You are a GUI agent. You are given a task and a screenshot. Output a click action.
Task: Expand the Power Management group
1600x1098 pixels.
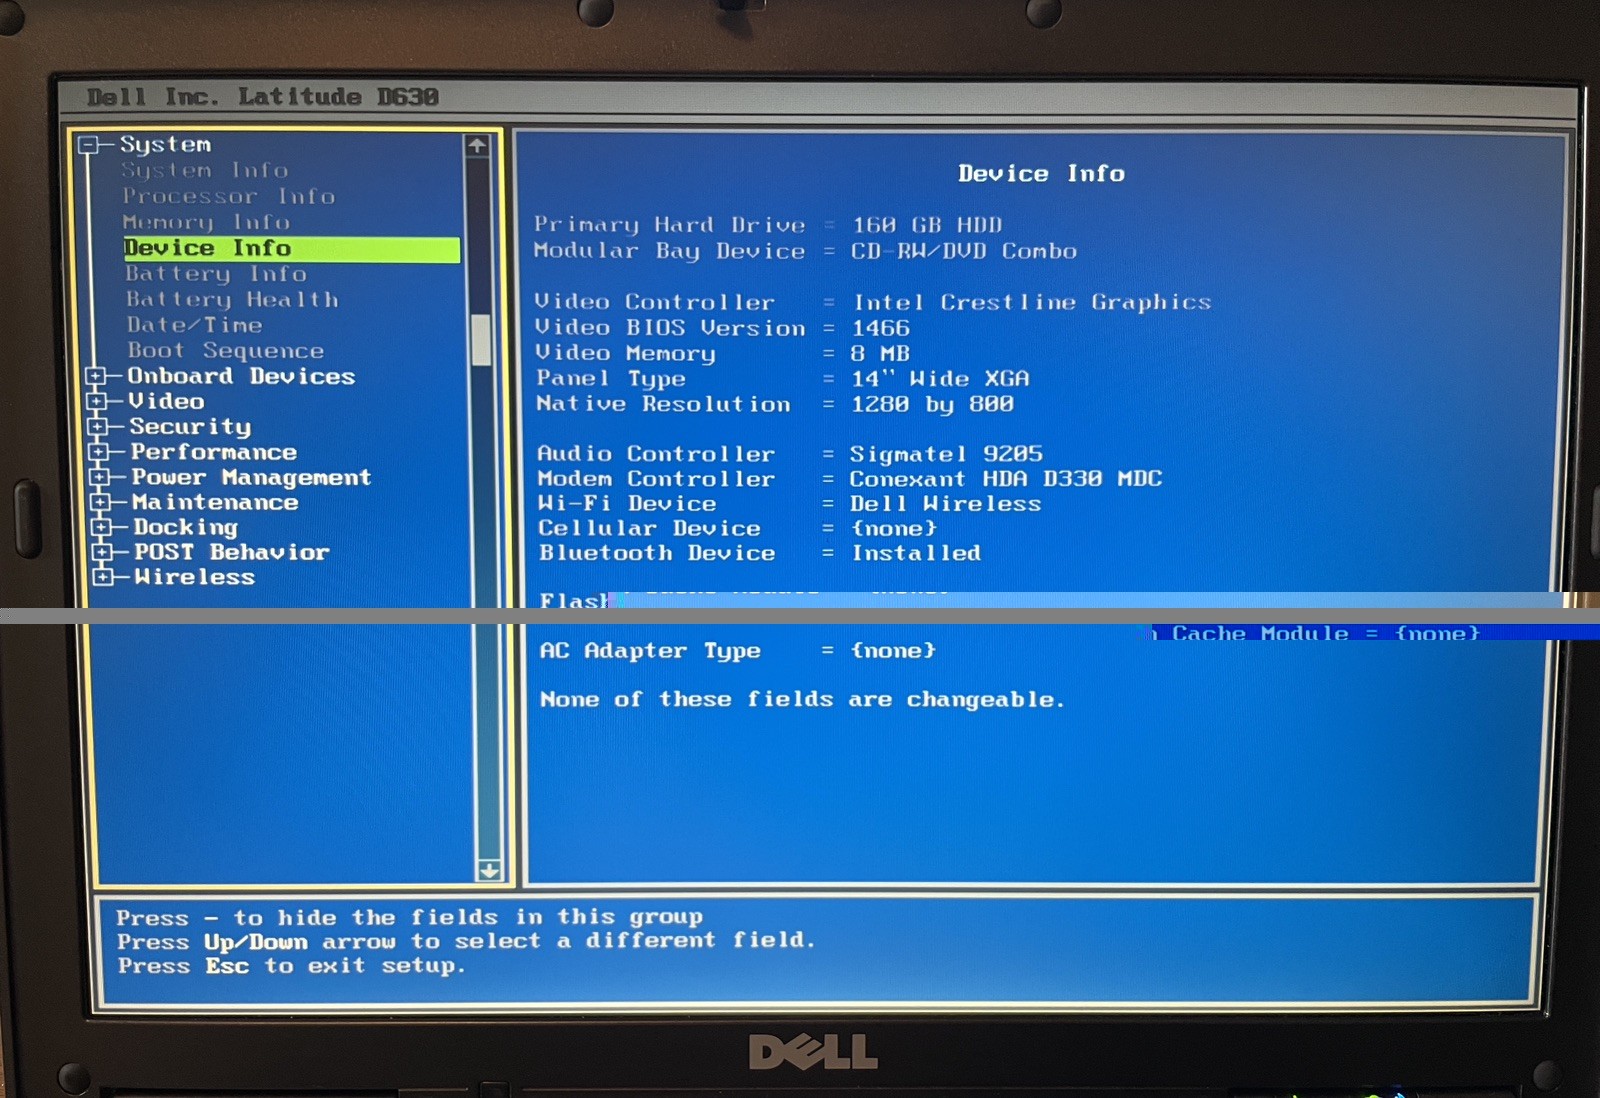(x=100, y=477)
